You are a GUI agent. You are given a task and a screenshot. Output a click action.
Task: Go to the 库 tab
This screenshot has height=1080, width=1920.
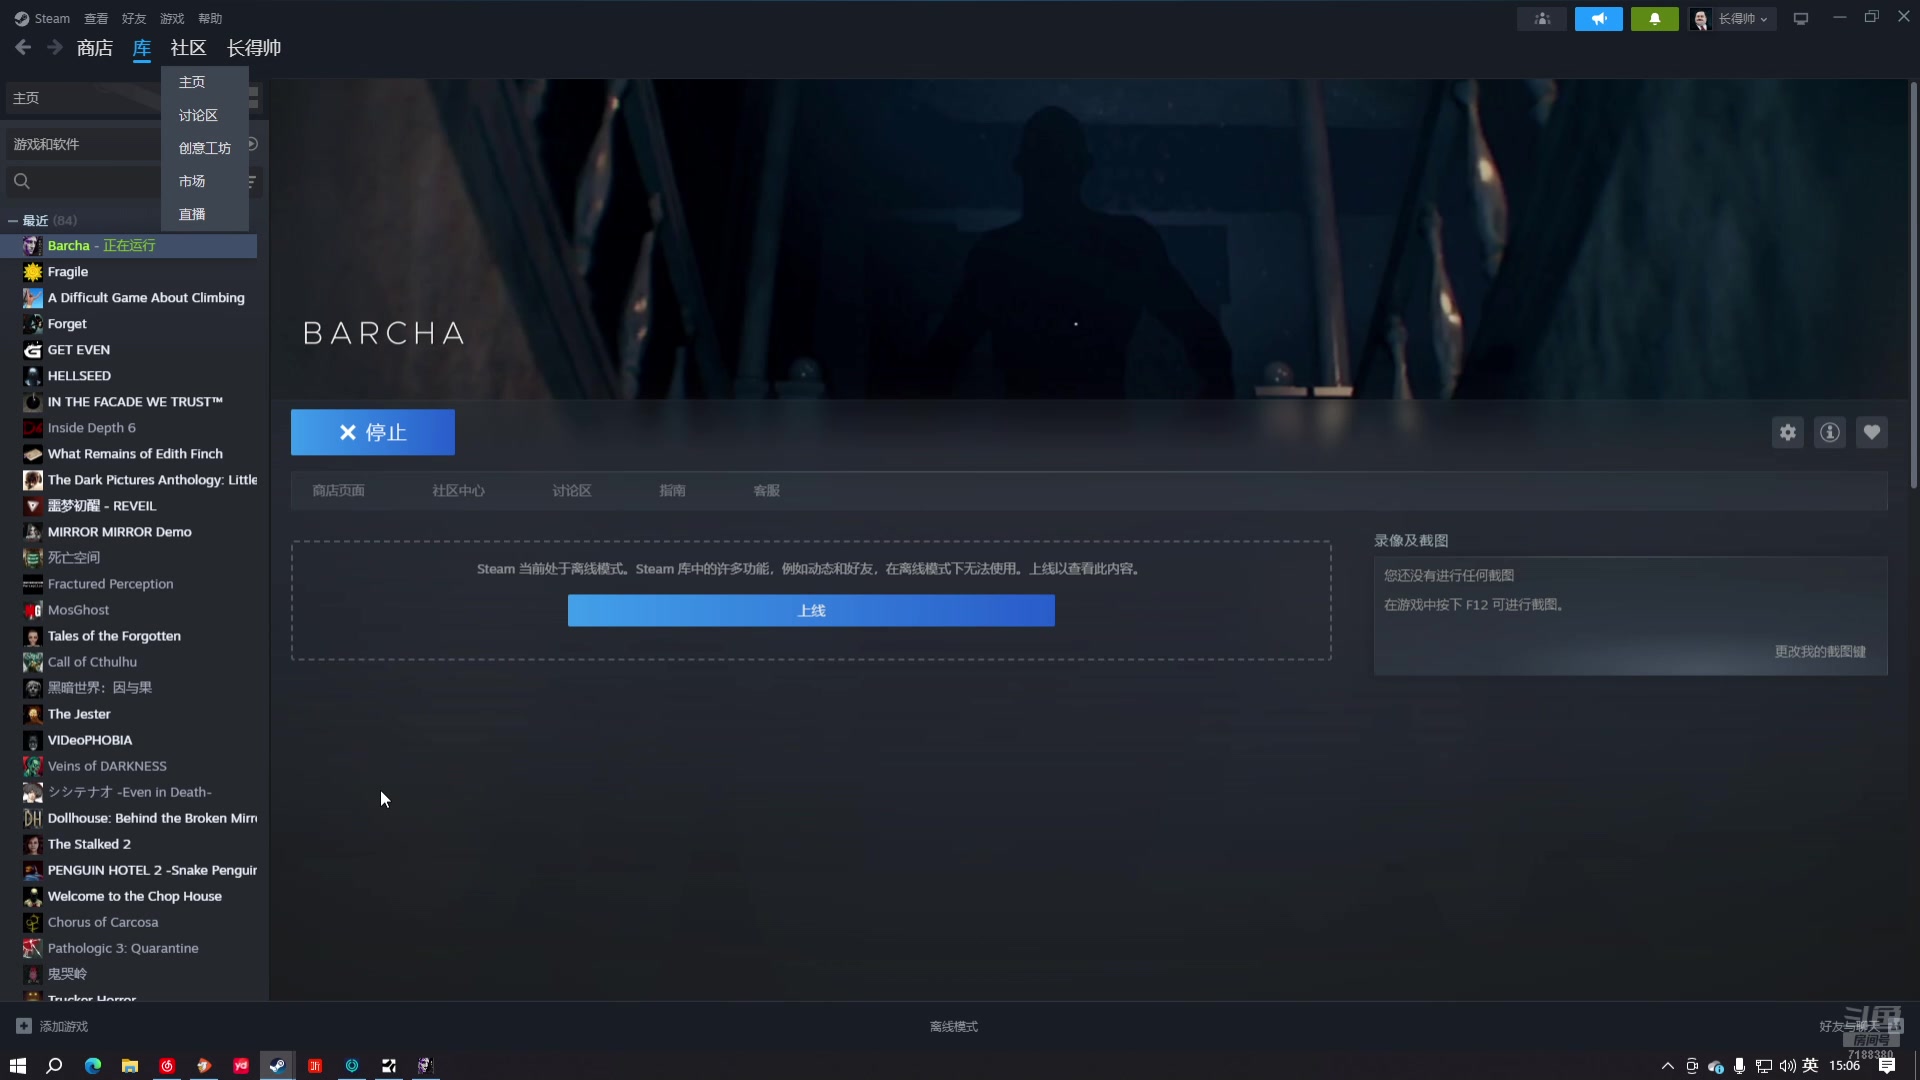(x=142, y=48)
